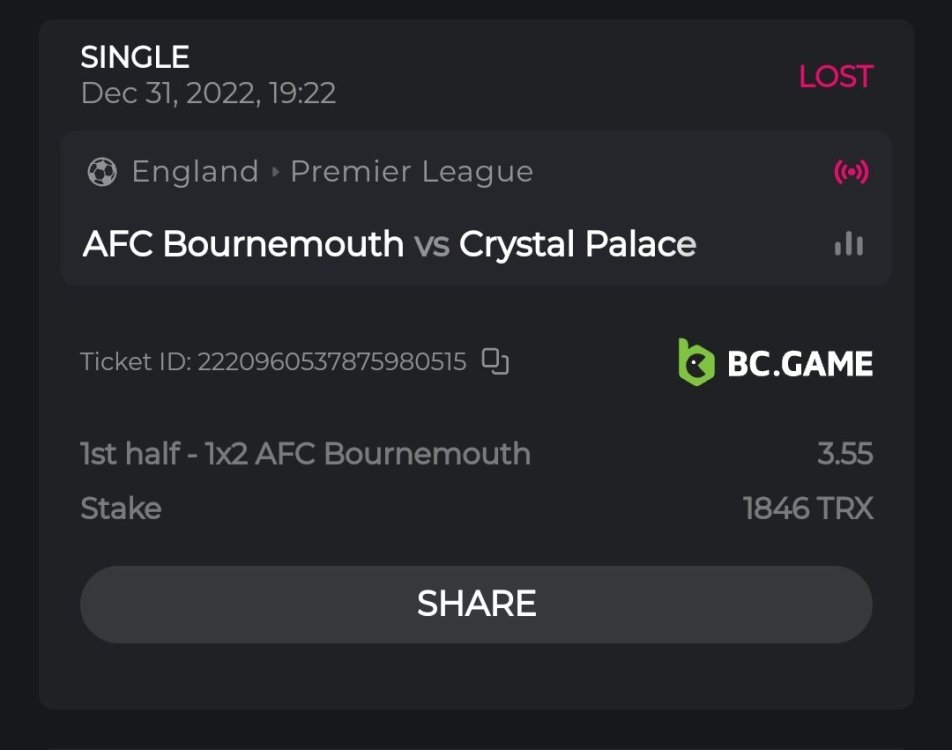Click the arrow between England and Premier League

[275, 172]
